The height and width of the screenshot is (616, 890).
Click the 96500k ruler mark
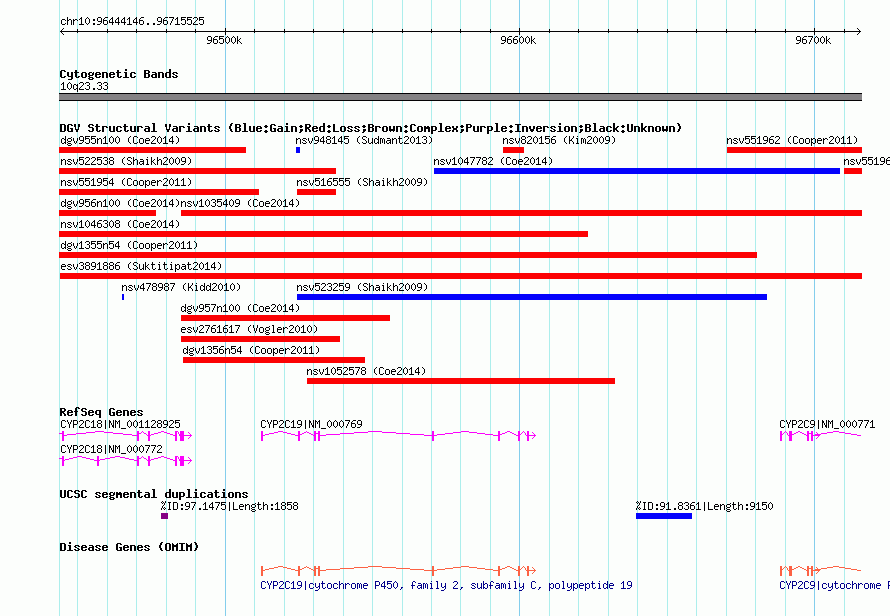tap(224, 40)
